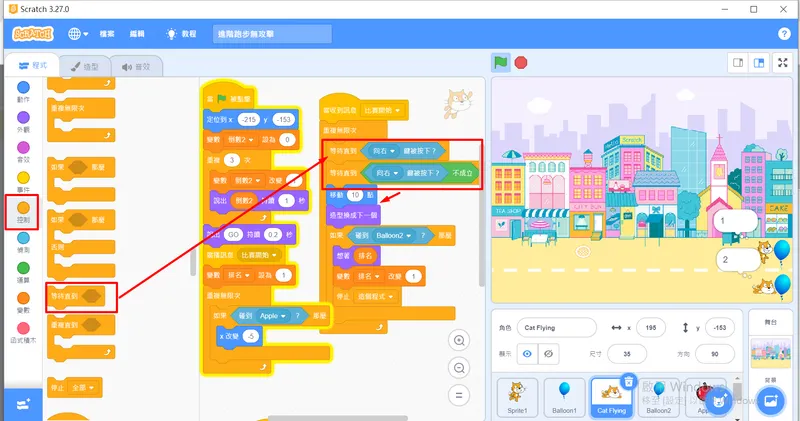Click the choose a backdrop button
Viewport: 800px width, 421px height.
(771, 401)
